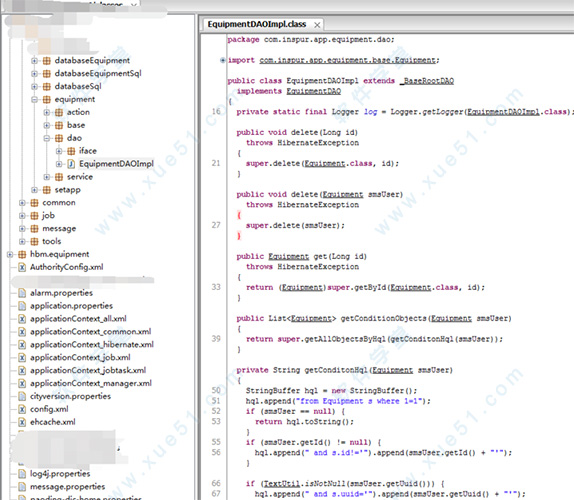This screenshot has height=500, width=574.
Task: Click the AuthorityConfig.xml file icon
Action: pos(22,268)
